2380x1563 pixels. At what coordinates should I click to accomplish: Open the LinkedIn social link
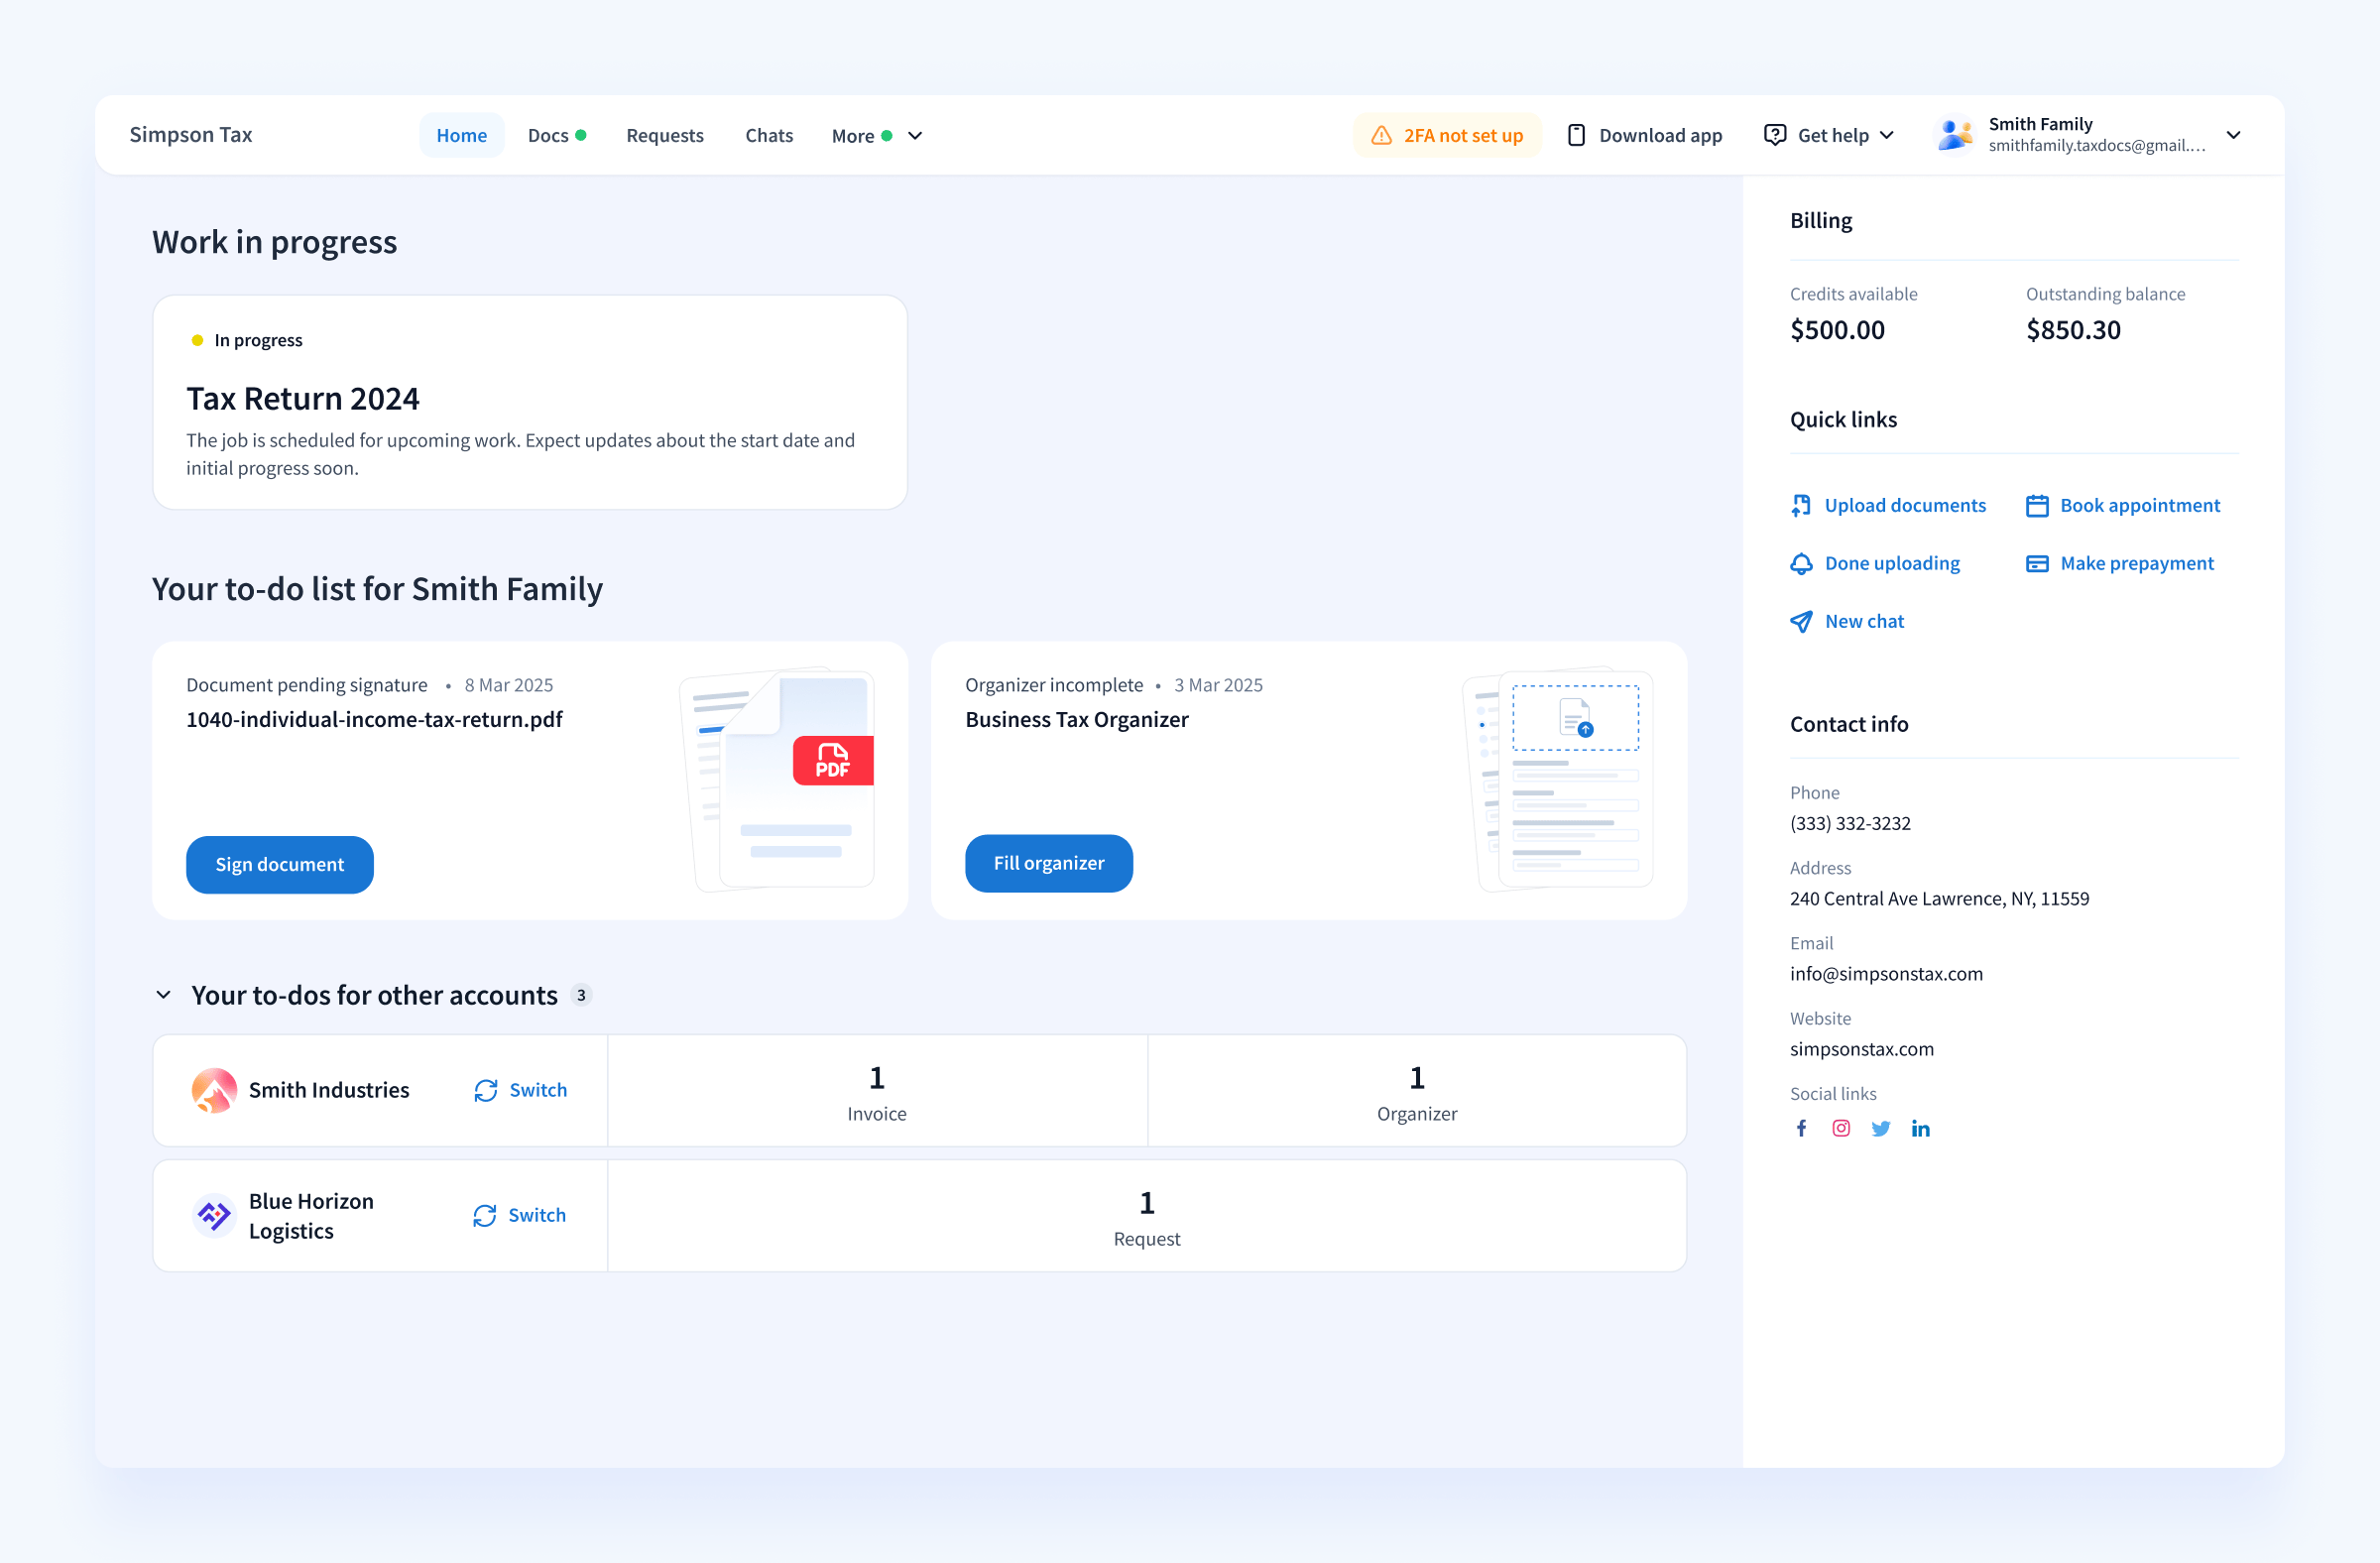[1921, 1128]
